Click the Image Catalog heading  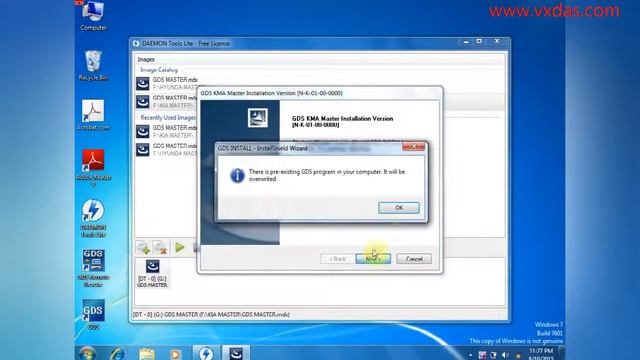[159, 70]
